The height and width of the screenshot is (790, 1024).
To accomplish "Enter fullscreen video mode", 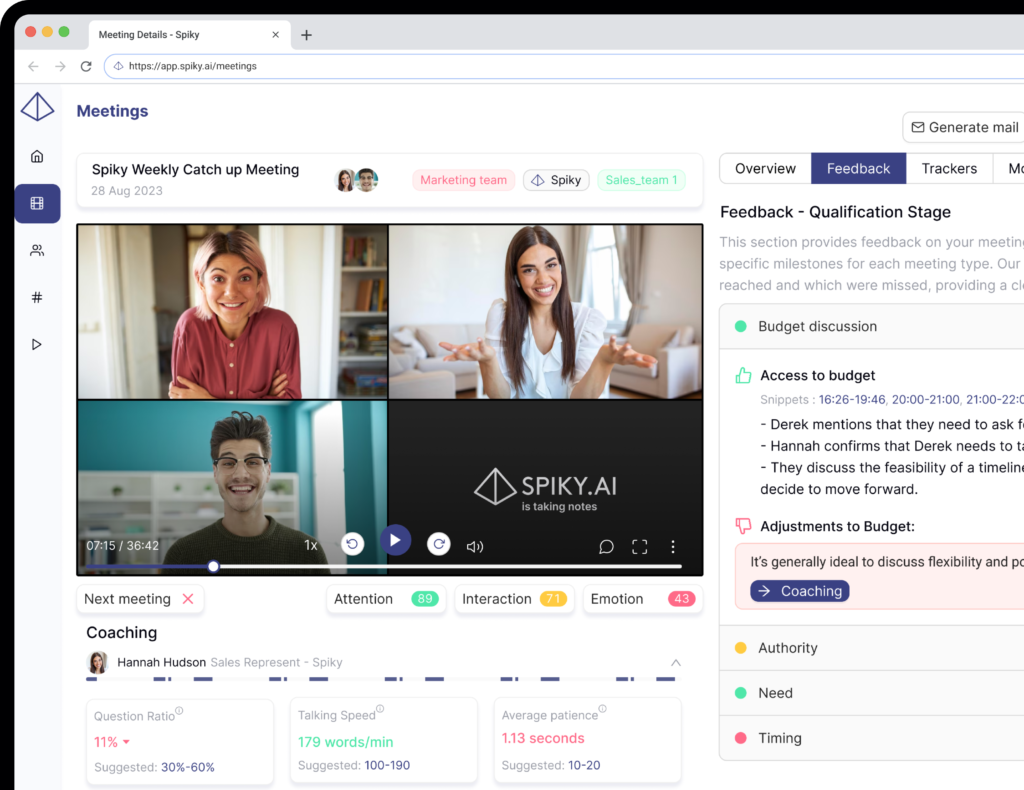I will (x=639, y=546).
